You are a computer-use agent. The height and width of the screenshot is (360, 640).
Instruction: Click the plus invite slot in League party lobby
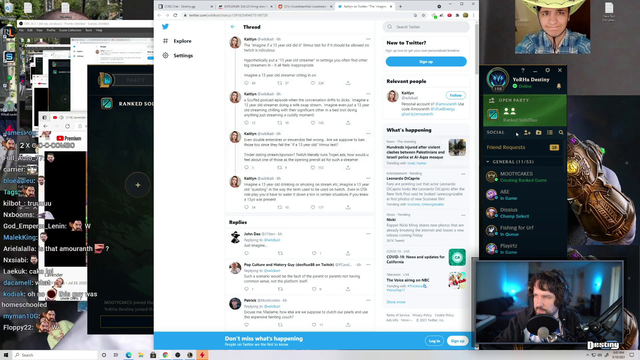click(138, 185)
